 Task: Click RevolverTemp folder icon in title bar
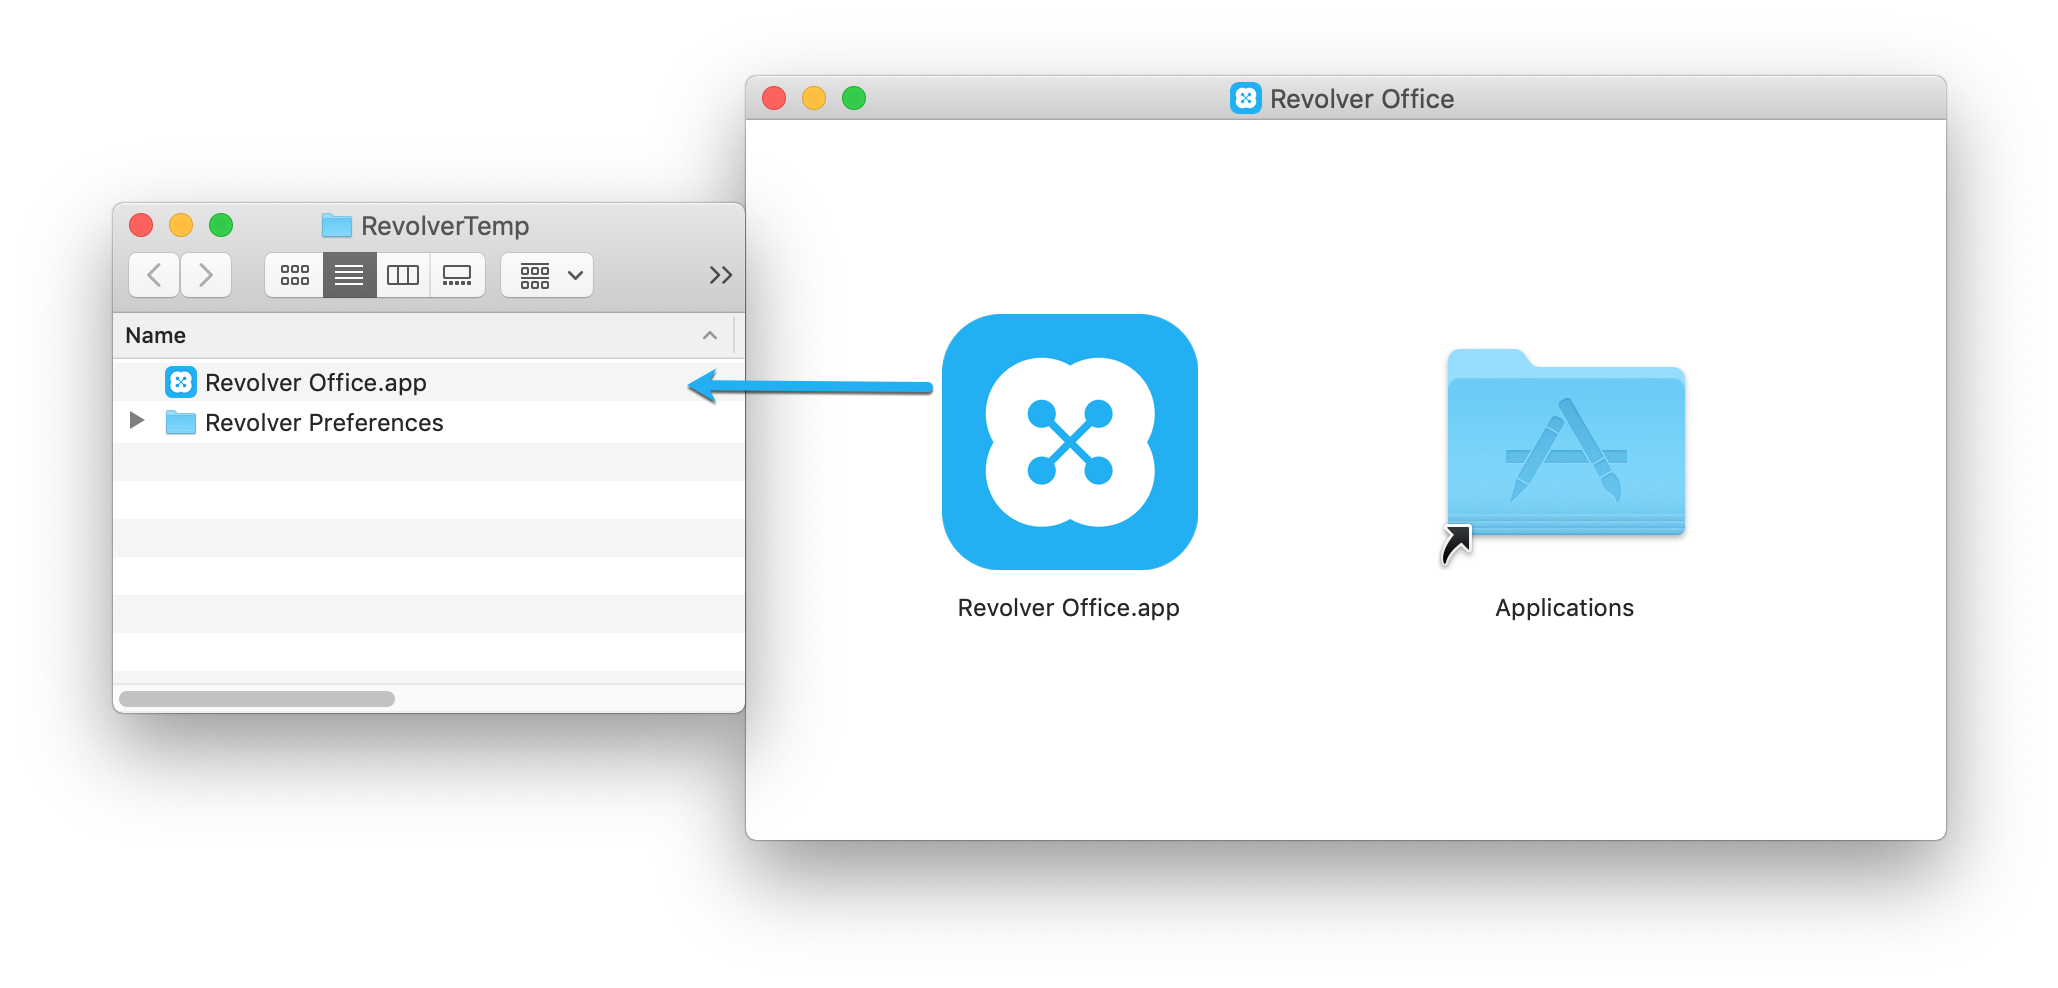tap(337, 226)
